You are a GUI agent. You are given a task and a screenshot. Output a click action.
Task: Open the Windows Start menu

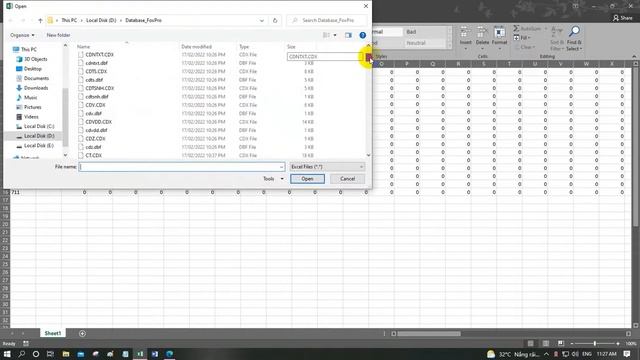[7, 354]
